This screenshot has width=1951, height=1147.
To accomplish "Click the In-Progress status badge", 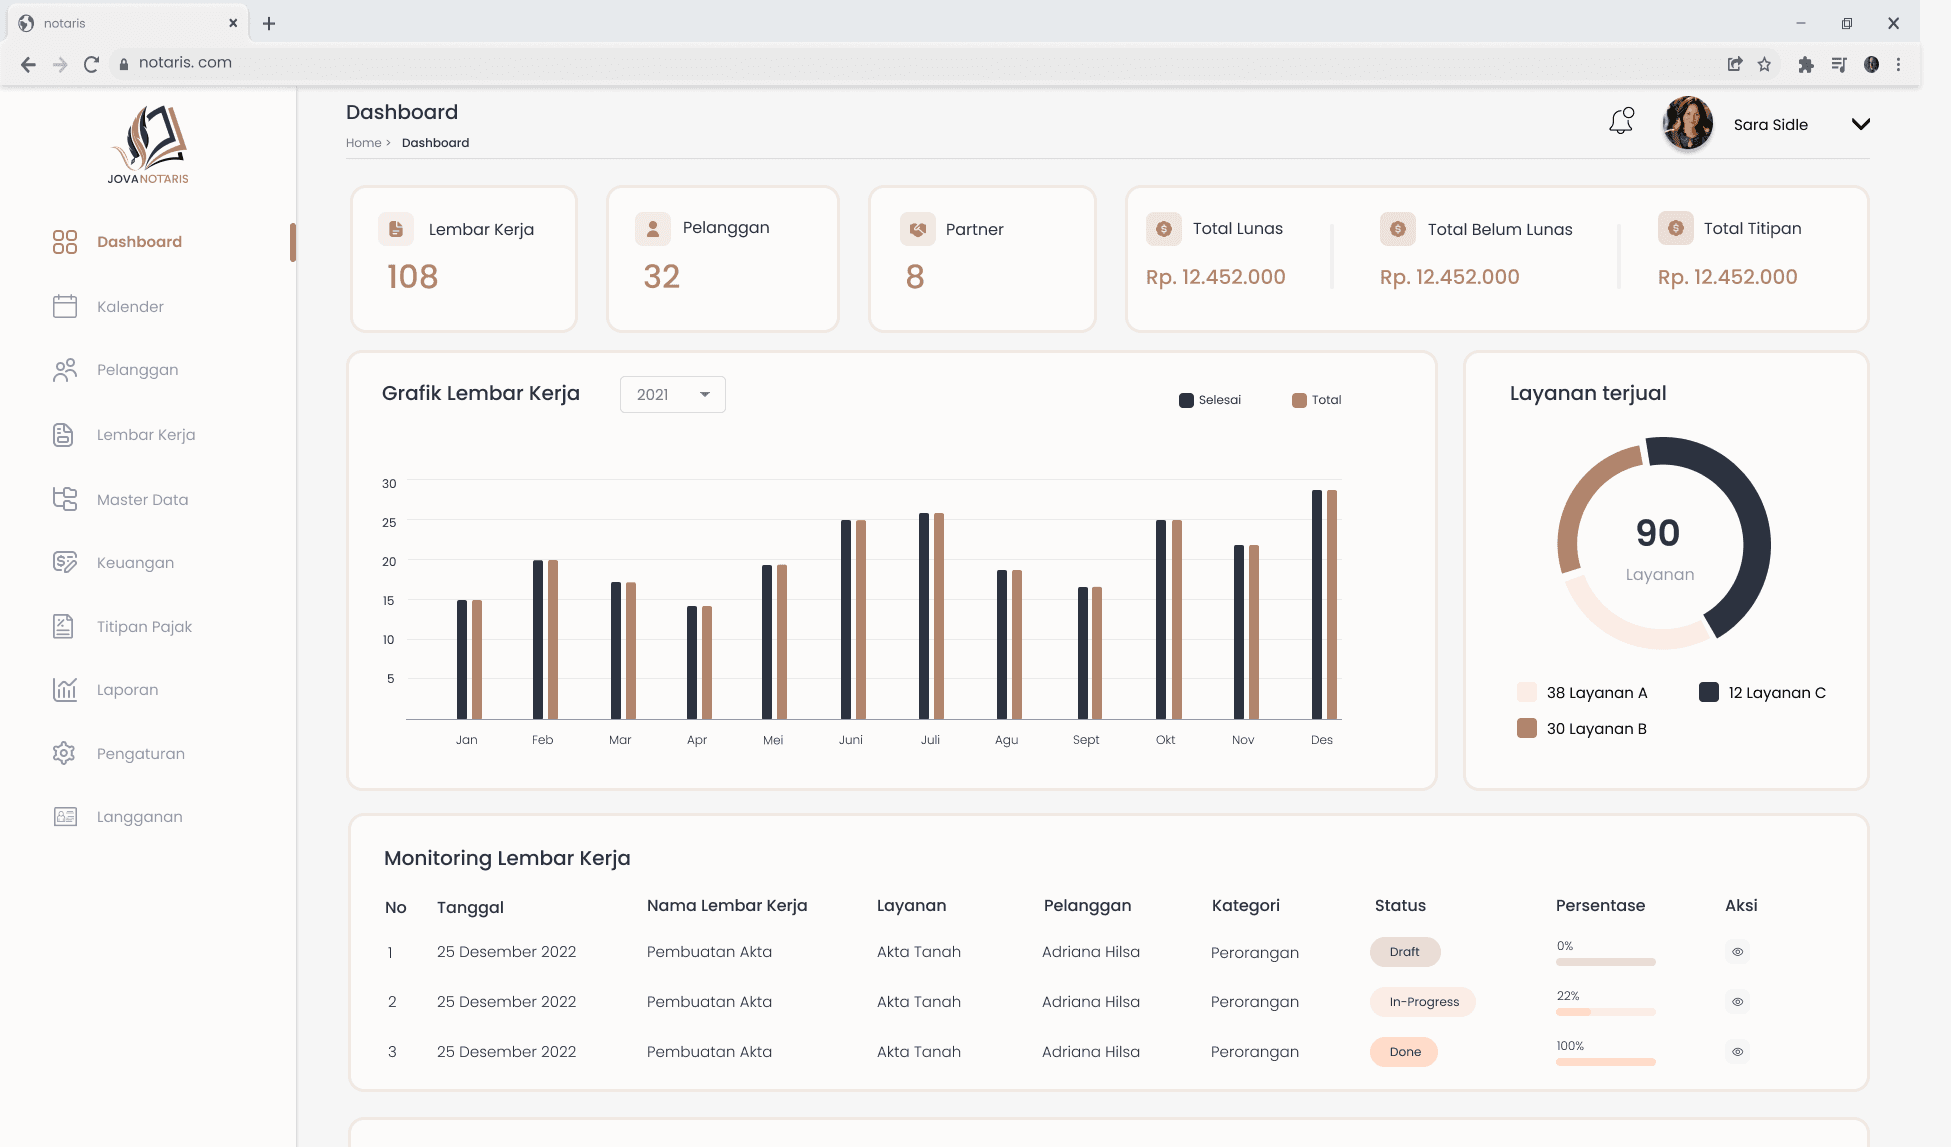I will click(x=1423, y=1002).
